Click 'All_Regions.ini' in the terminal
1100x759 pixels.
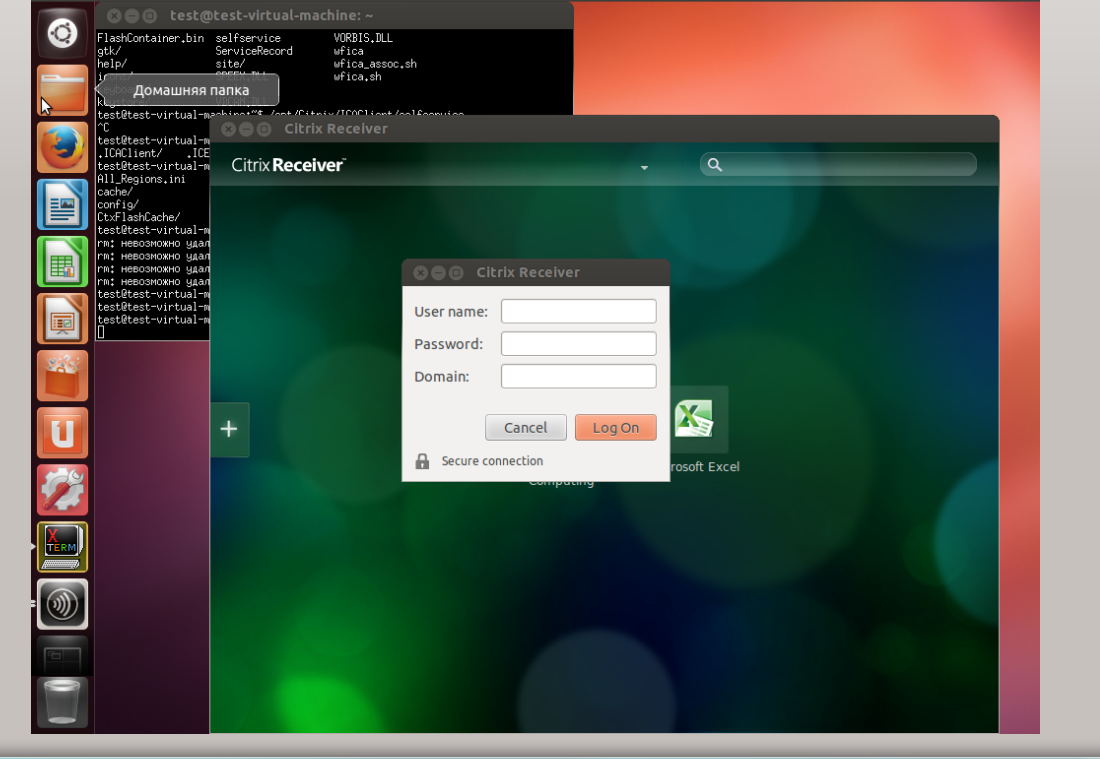pyautogui.click(x=141, y=179)
